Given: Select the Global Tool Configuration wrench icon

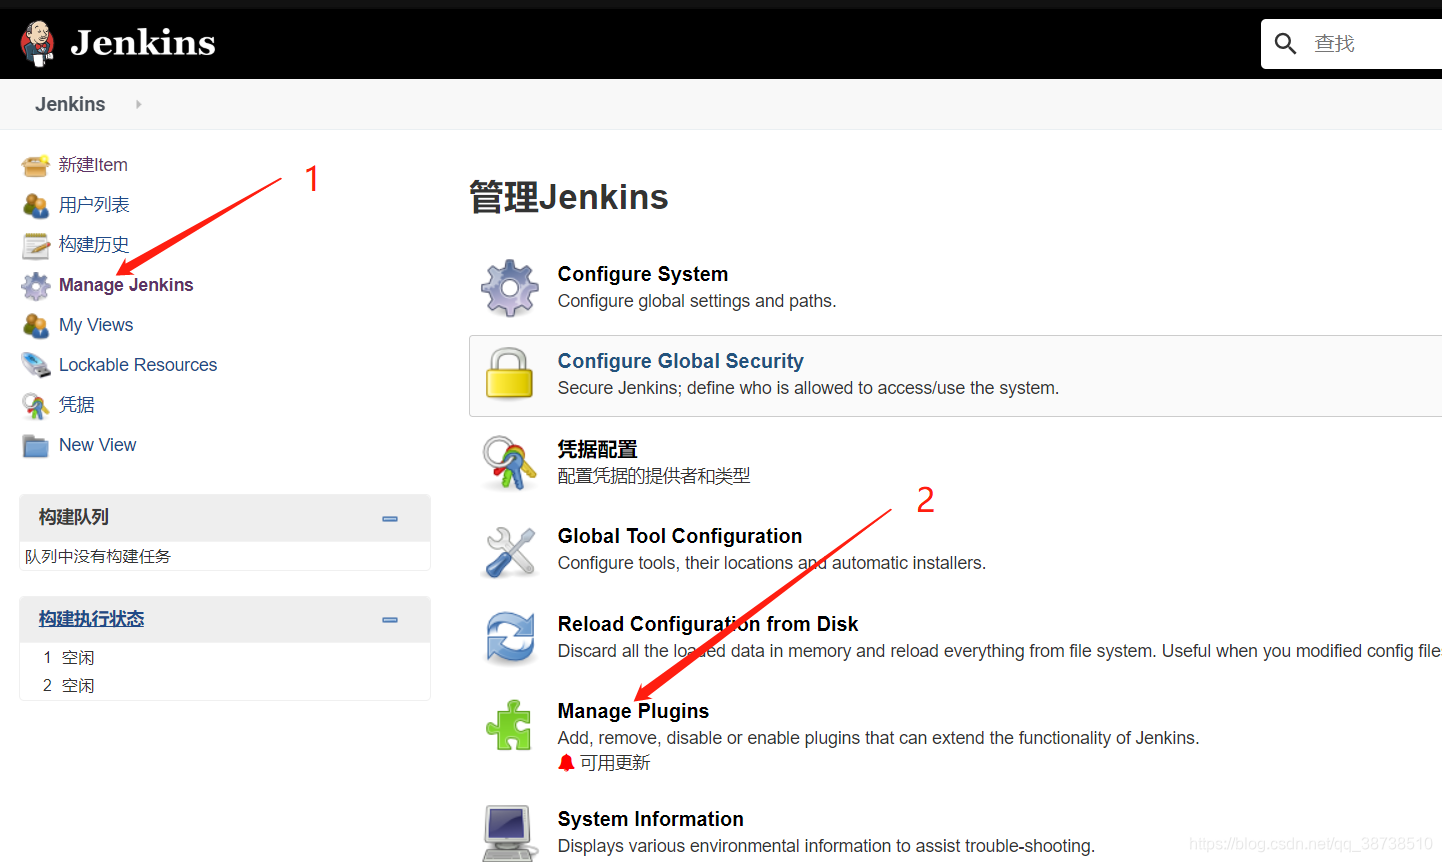Looking at the screenshot, I should point(510,549).
